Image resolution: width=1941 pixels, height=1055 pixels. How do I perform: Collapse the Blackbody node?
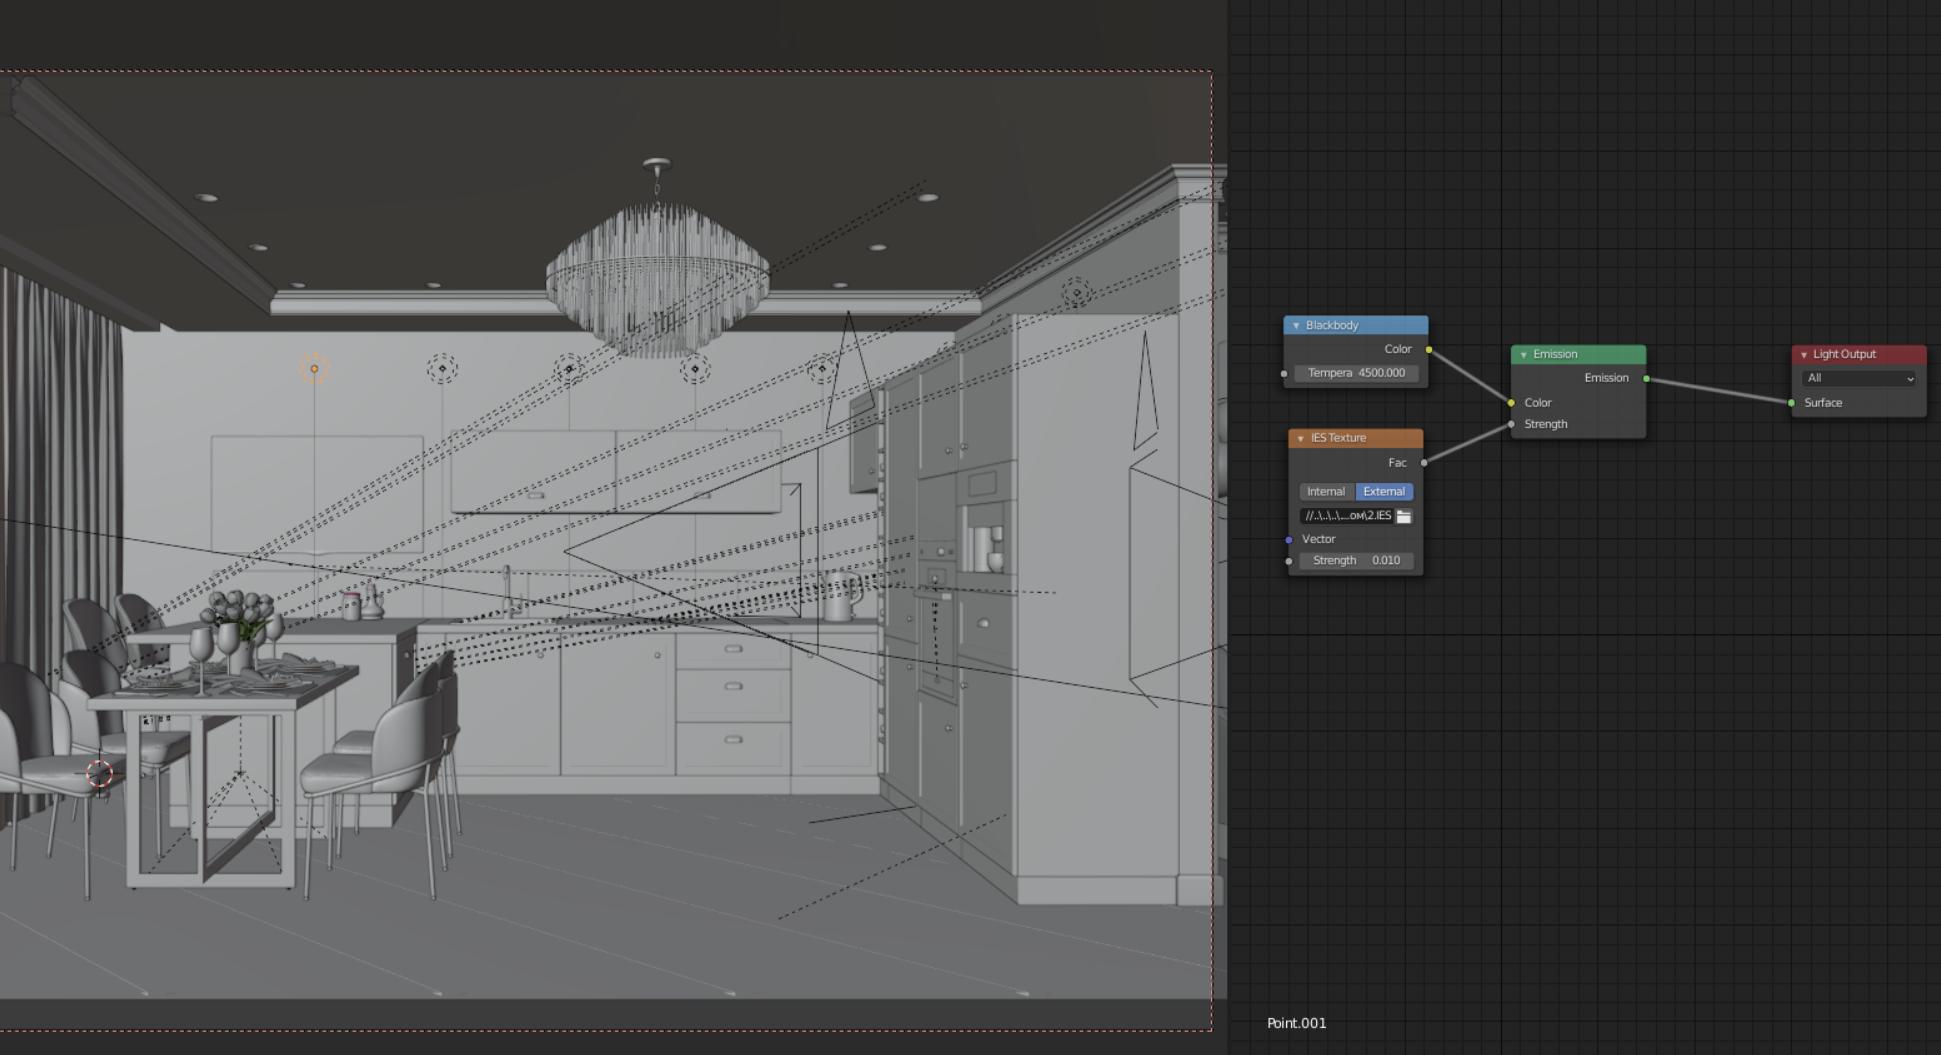pyautogui.click(x=1296, y=325)
